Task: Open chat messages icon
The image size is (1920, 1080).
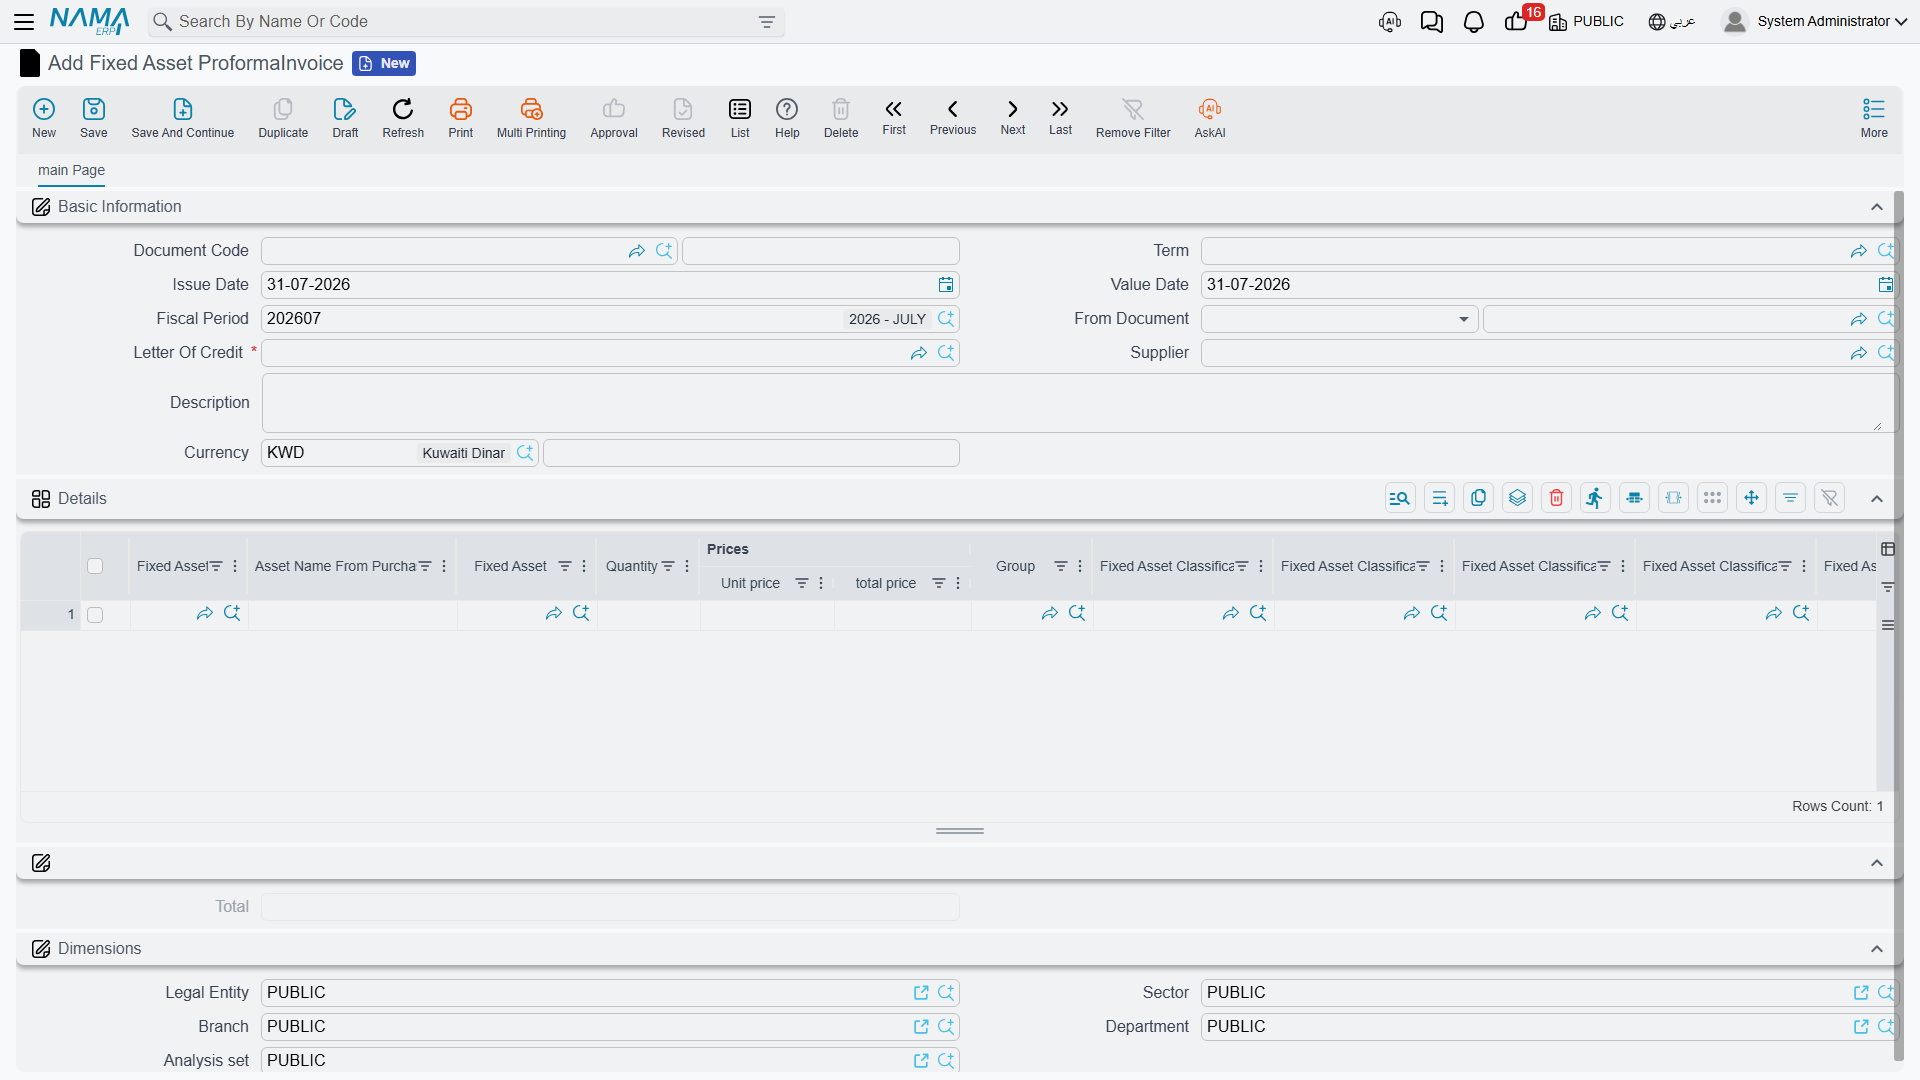Action: click(x=1432, y=21)
